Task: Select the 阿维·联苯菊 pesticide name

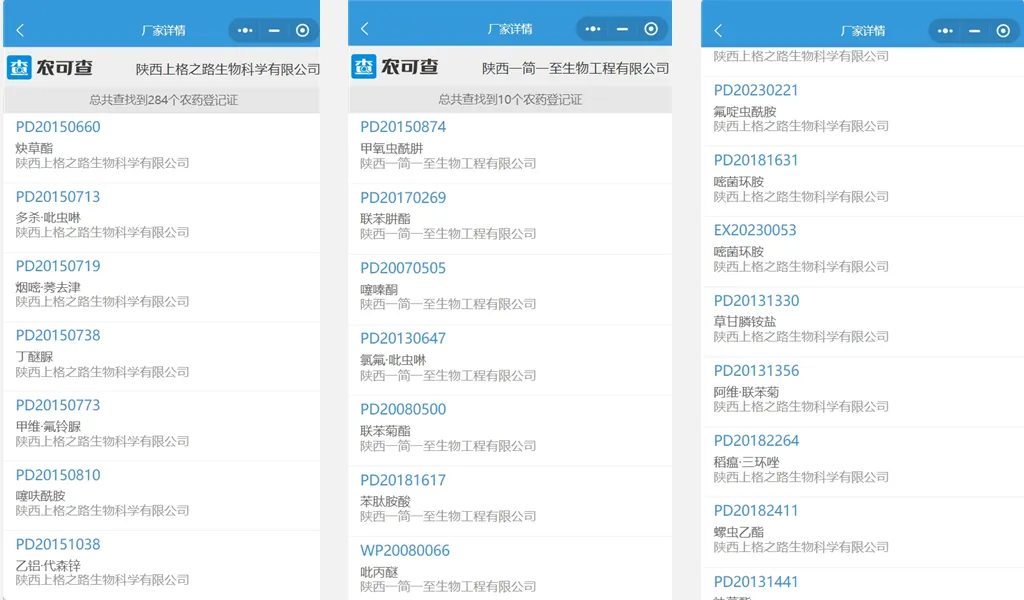Action: click(x=746, y=392)
